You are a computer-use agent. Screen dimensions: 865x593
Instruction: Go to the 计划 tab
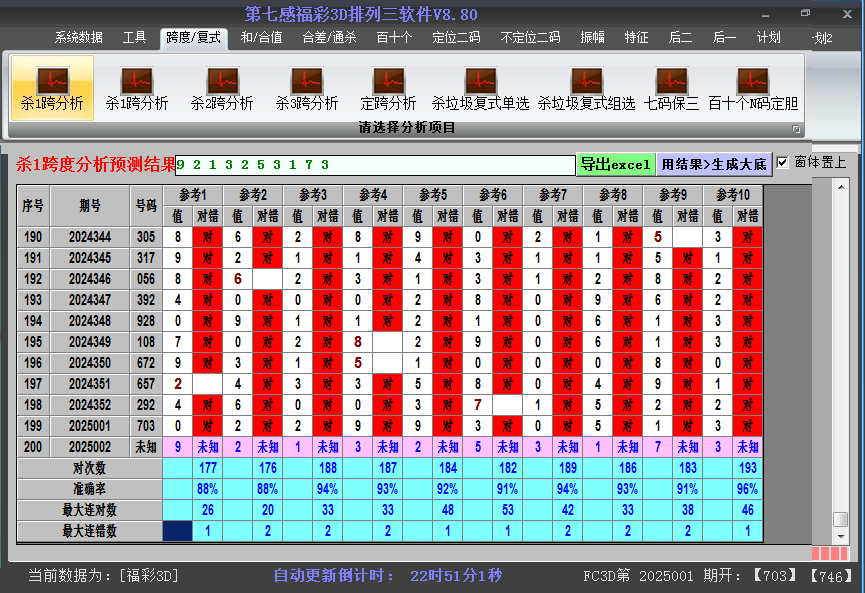768,38
